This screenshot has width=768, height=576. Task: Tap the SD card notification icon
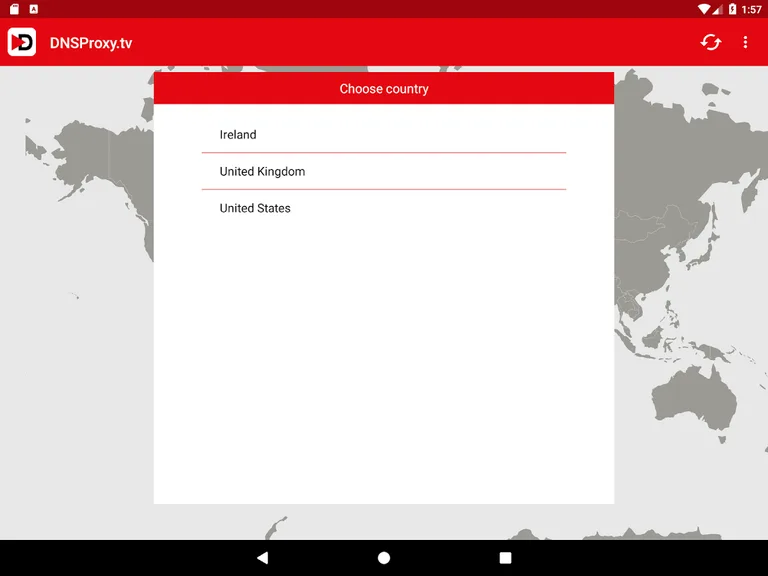click(x=14, y=9)
